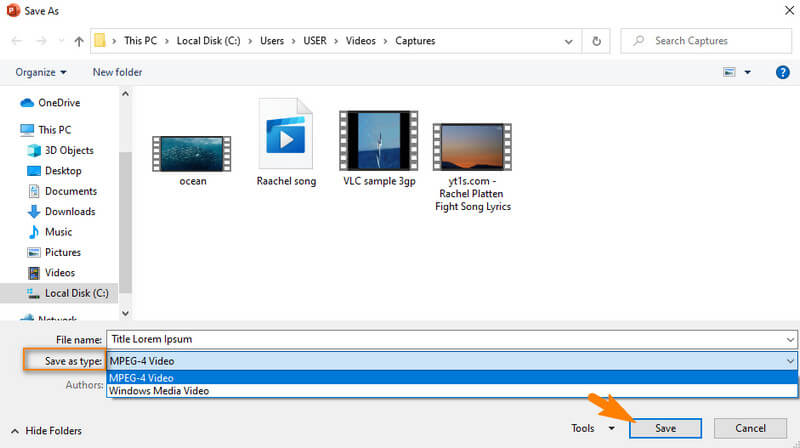Select This PC in navigation pane
Image resolution: width=800 pixels, height=448 pixels.
click(x=45, y=130)
